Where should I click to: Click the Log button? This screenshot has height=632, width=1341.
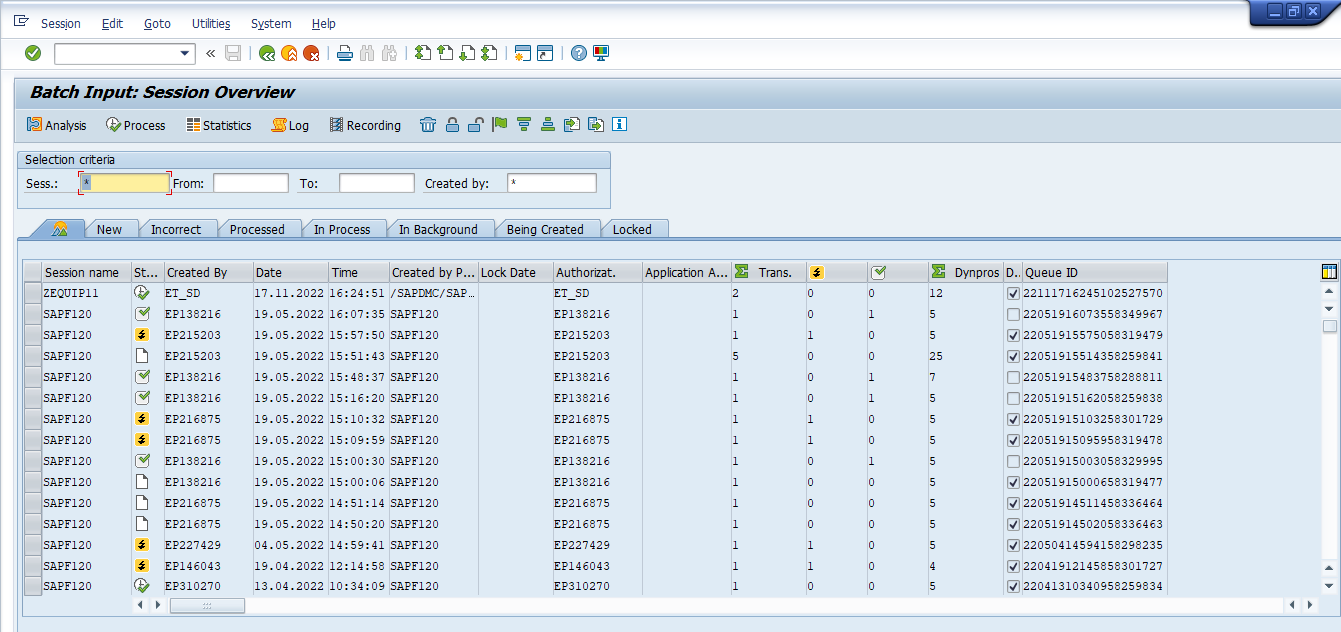coord(290,125)
